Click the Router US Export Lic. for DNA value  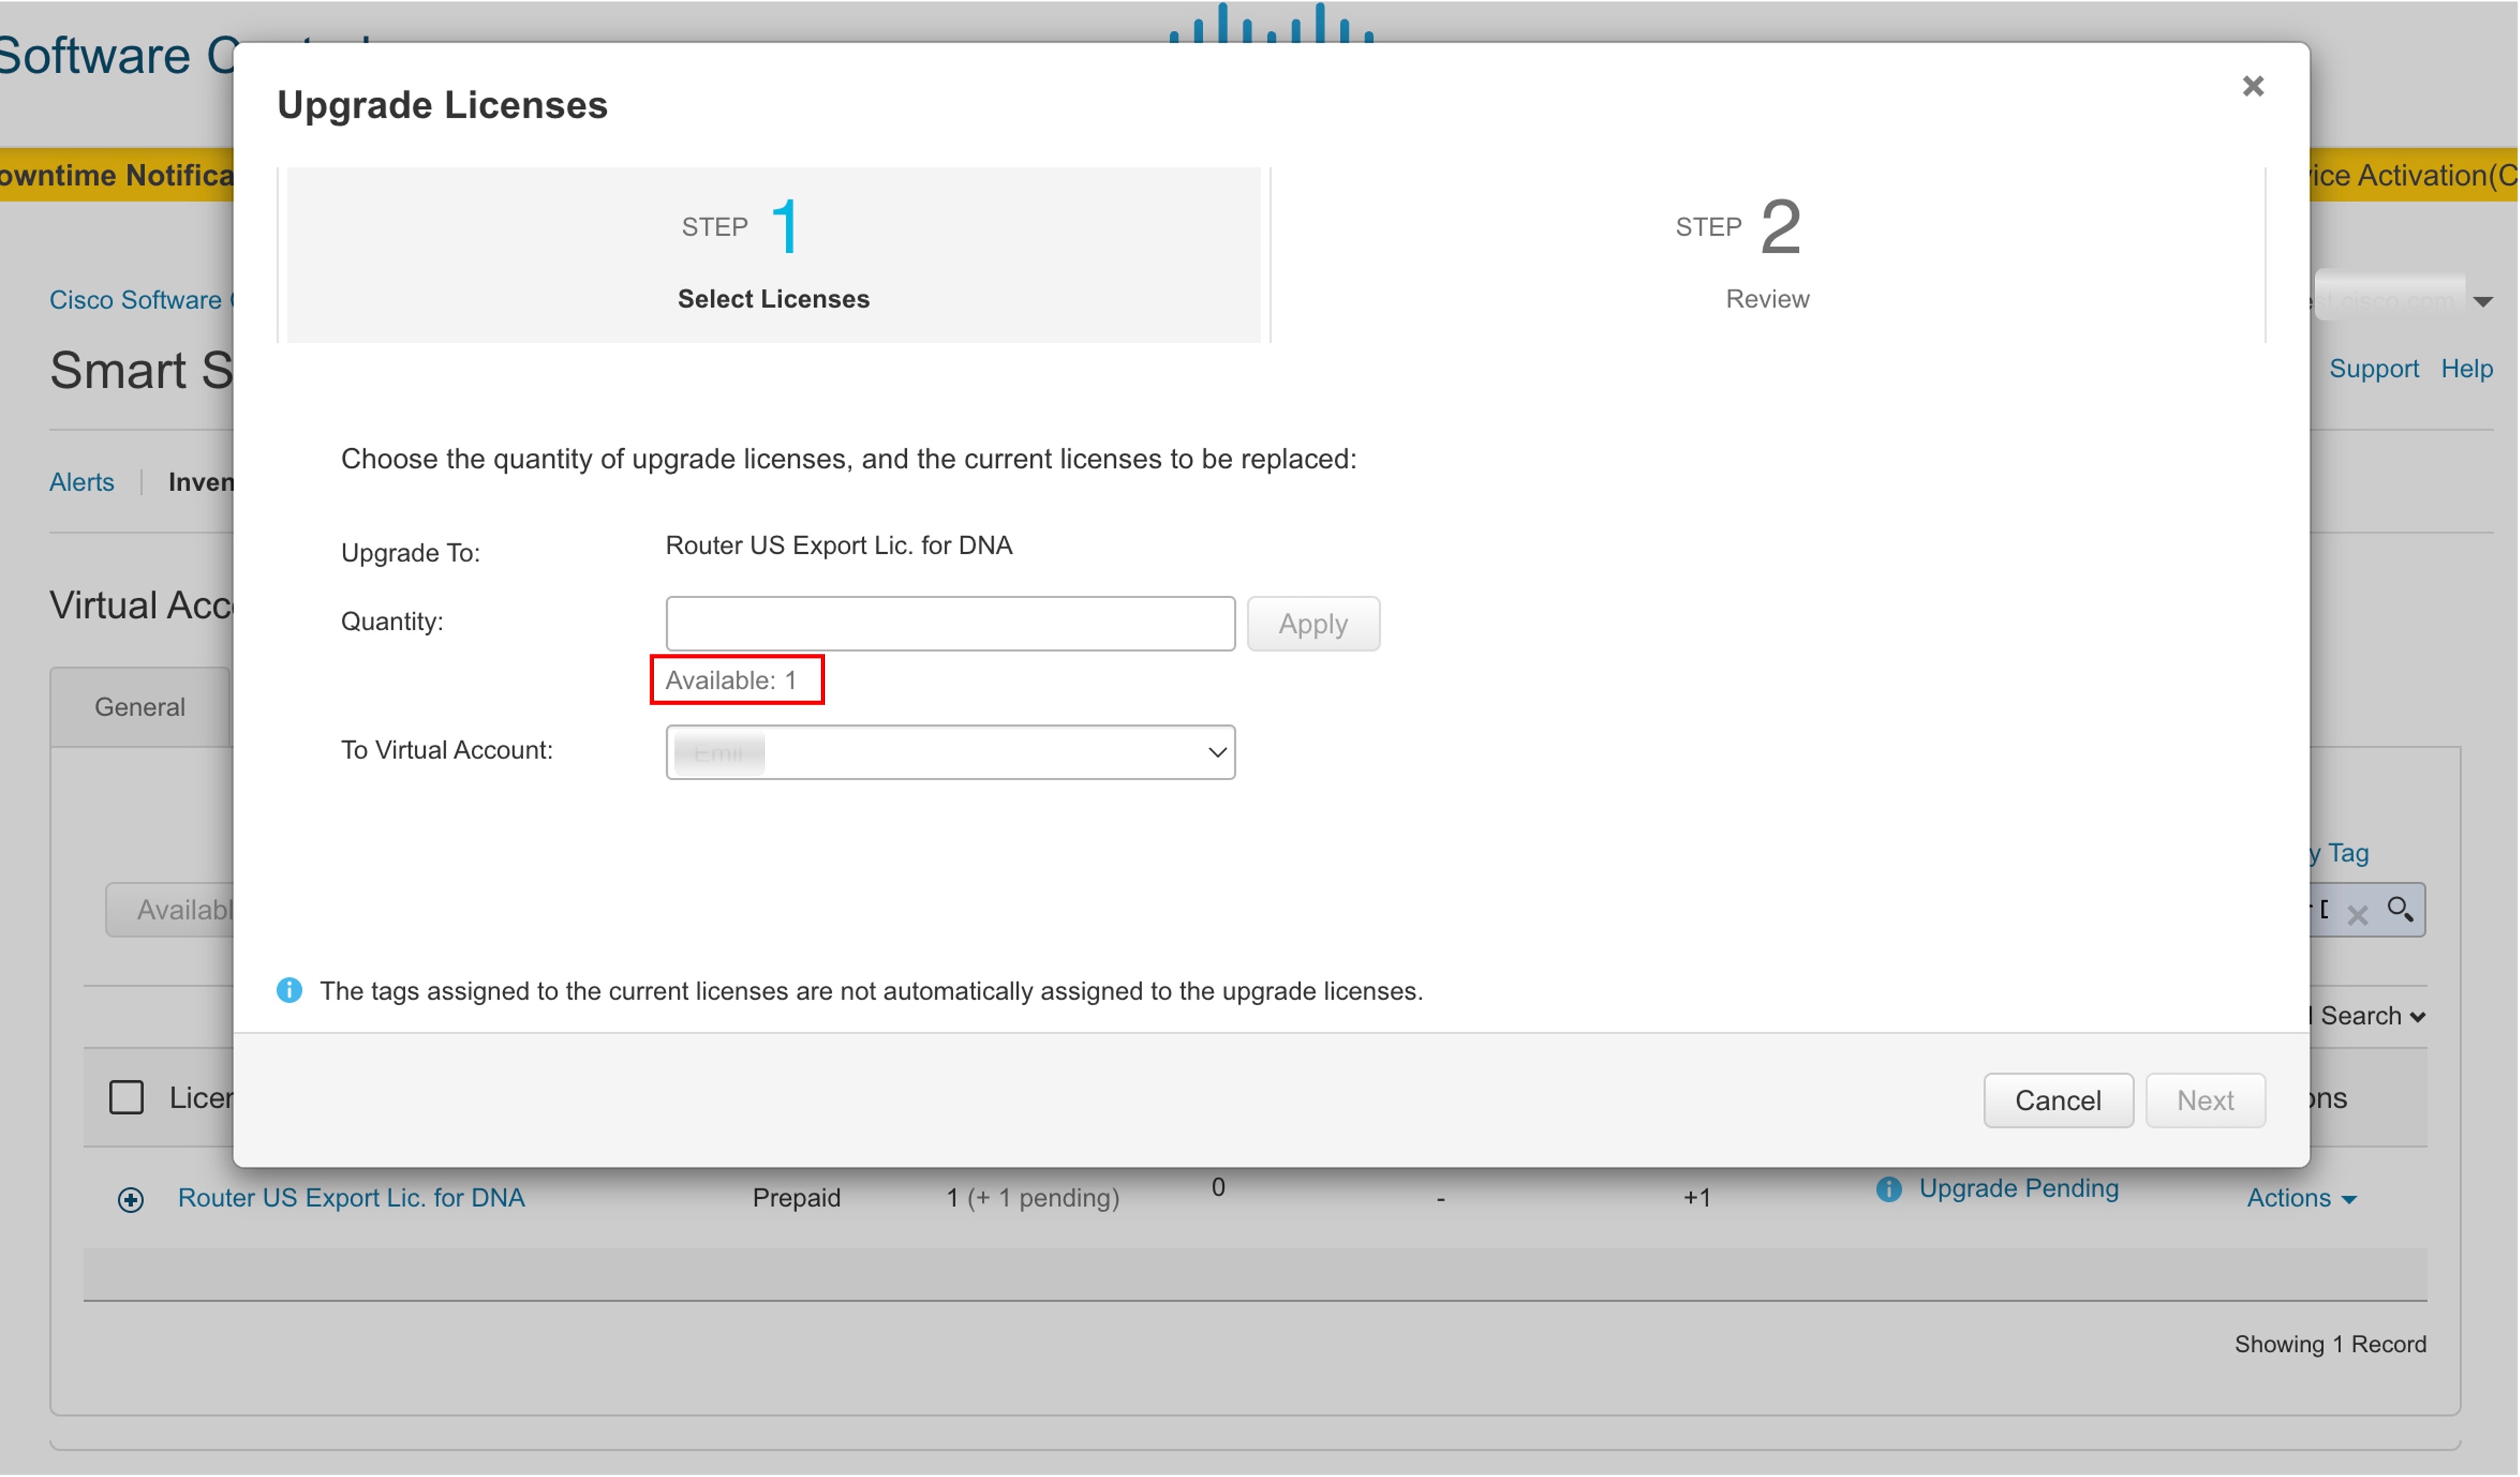(839, 545)
